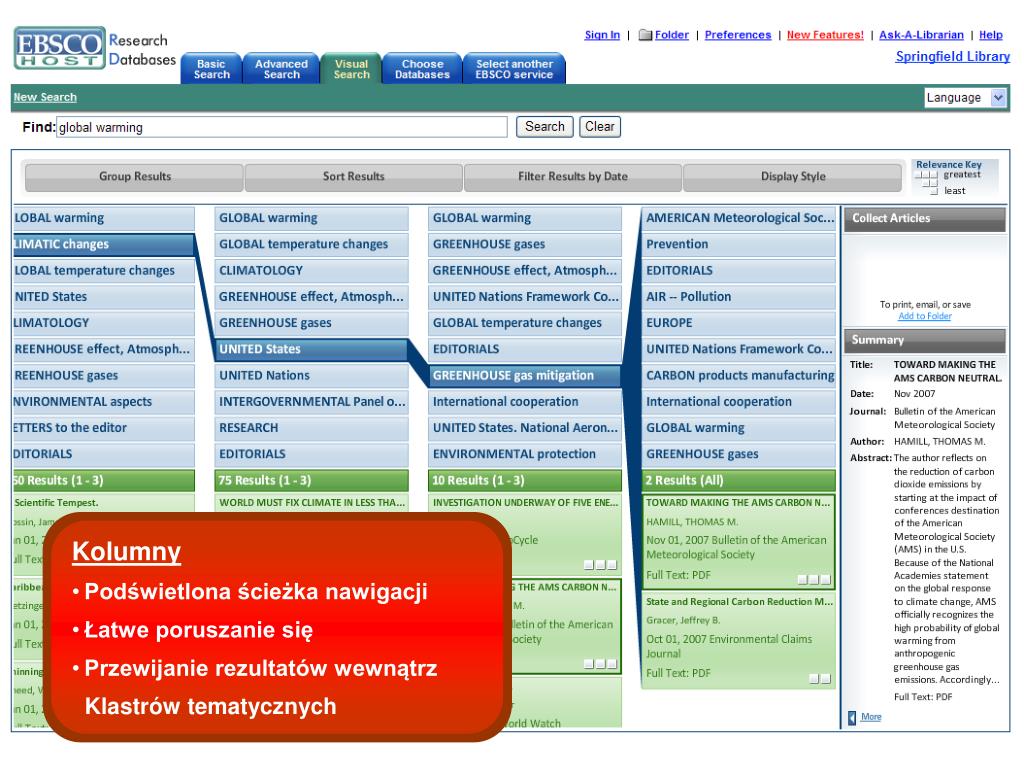This screenshot has height=768, width=1024.
Task: Select UNITED States in second column
Action: (x=312, y=349)
